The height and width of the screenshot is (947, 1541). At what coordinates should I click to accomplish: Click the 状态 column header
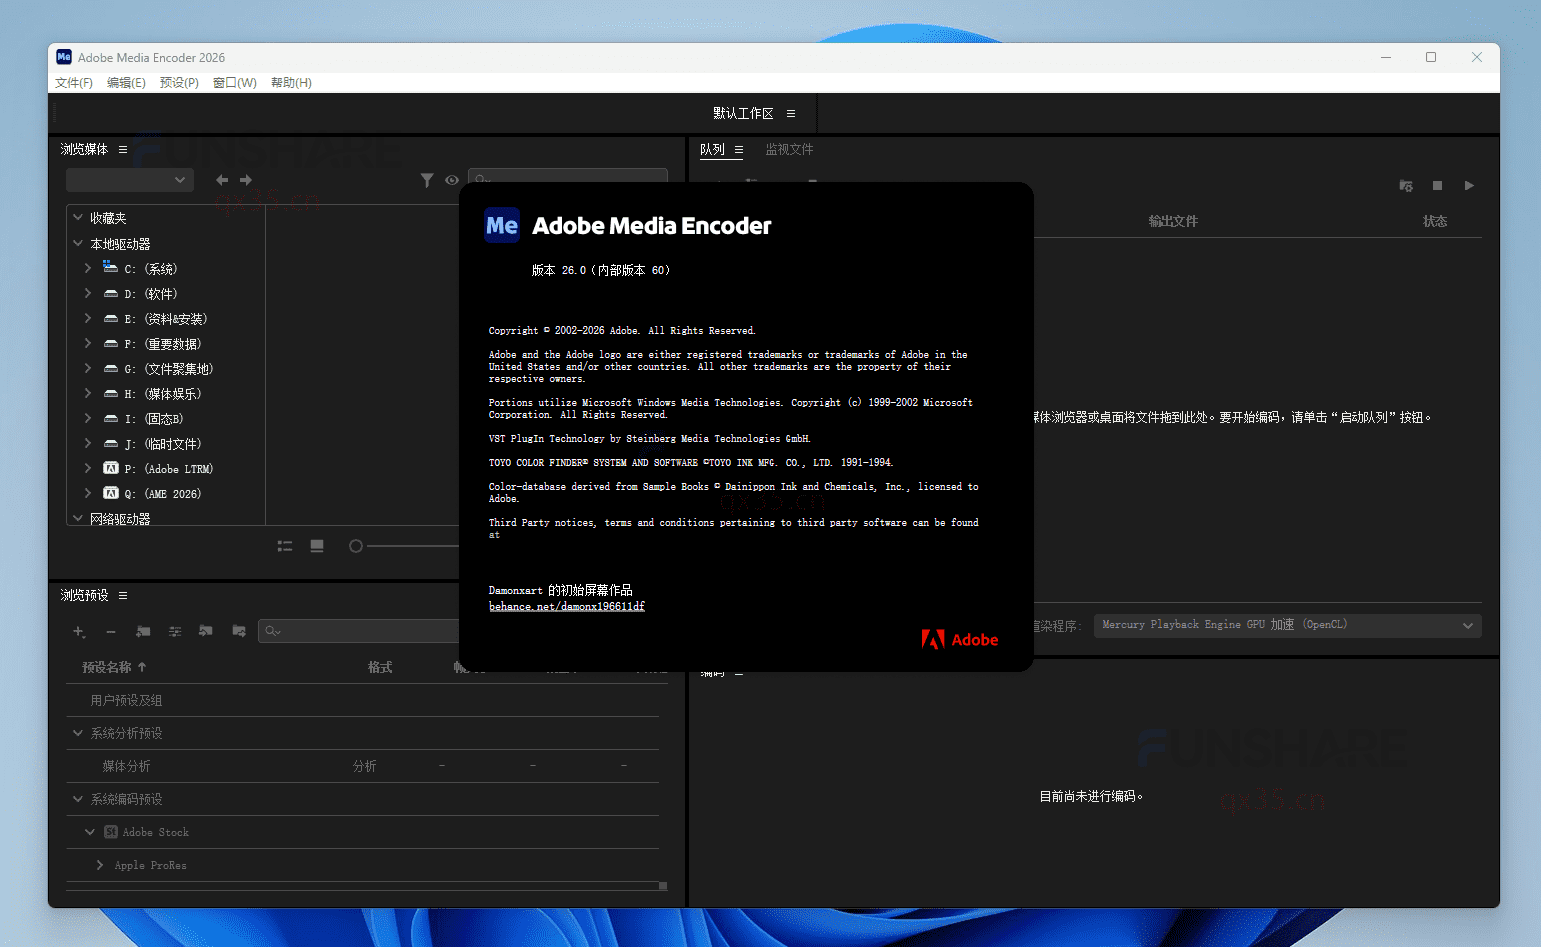(x=1435, y=221)
